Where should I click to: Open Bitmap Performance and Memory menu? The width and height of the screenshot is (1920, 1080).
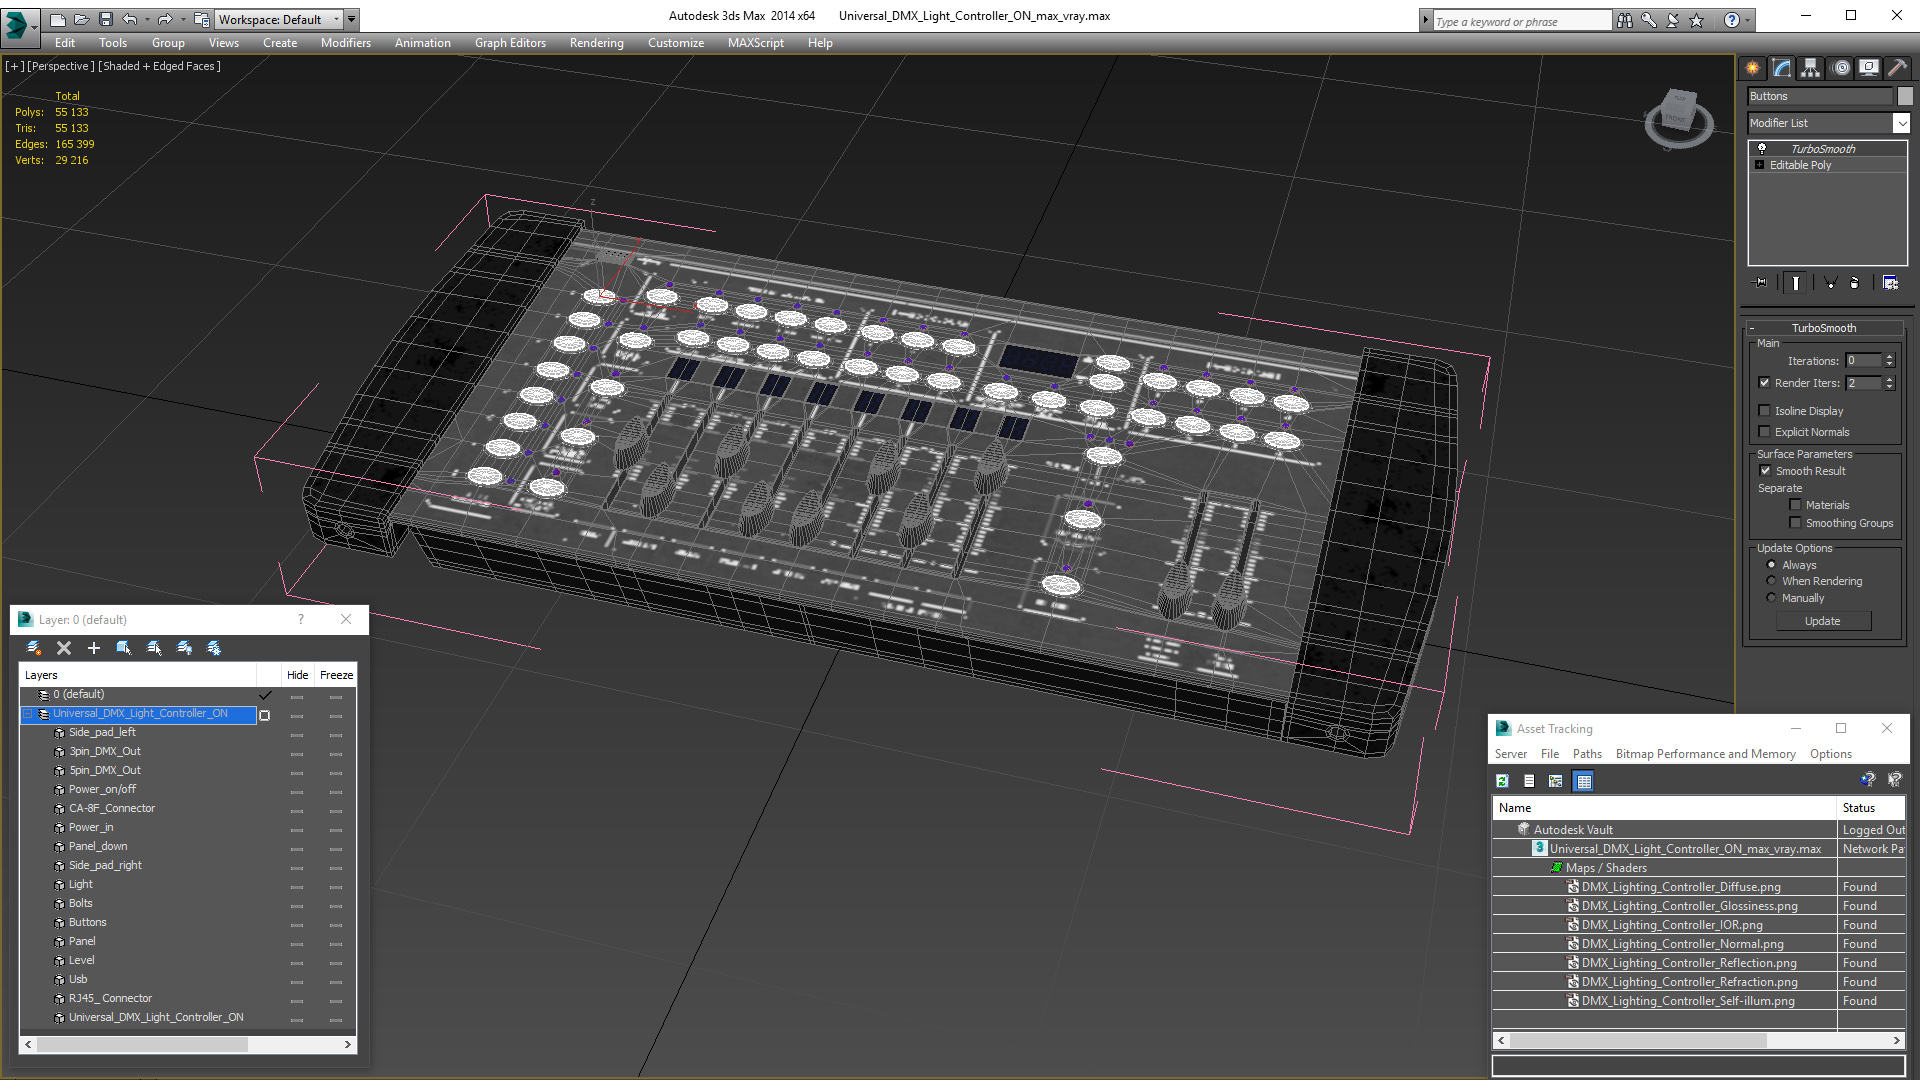[1705, 754]
